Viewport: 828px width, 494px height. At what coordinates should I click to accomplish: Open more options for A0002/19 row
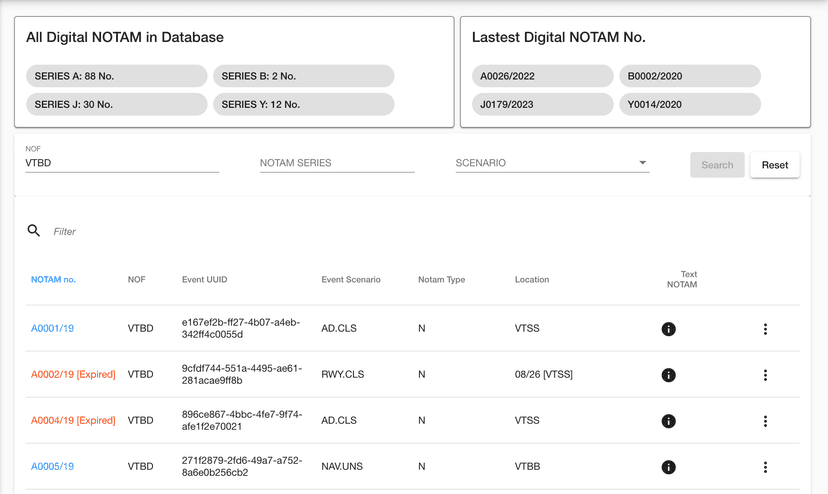pyautogui.click(x=765, y=375)
